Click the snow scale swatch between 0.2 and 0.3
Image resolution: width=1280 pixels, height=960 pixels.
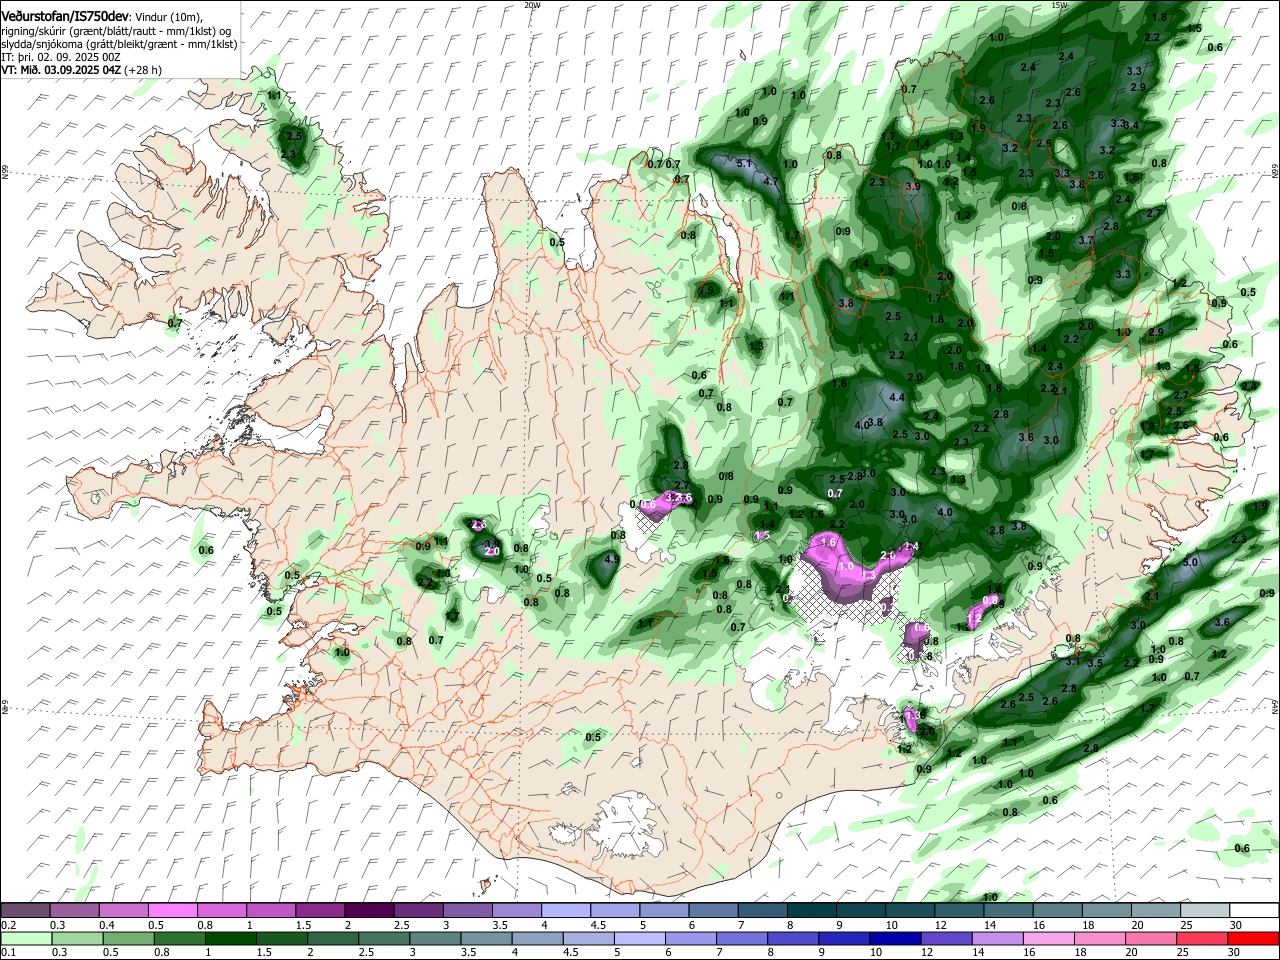click(x=26, y=910)
